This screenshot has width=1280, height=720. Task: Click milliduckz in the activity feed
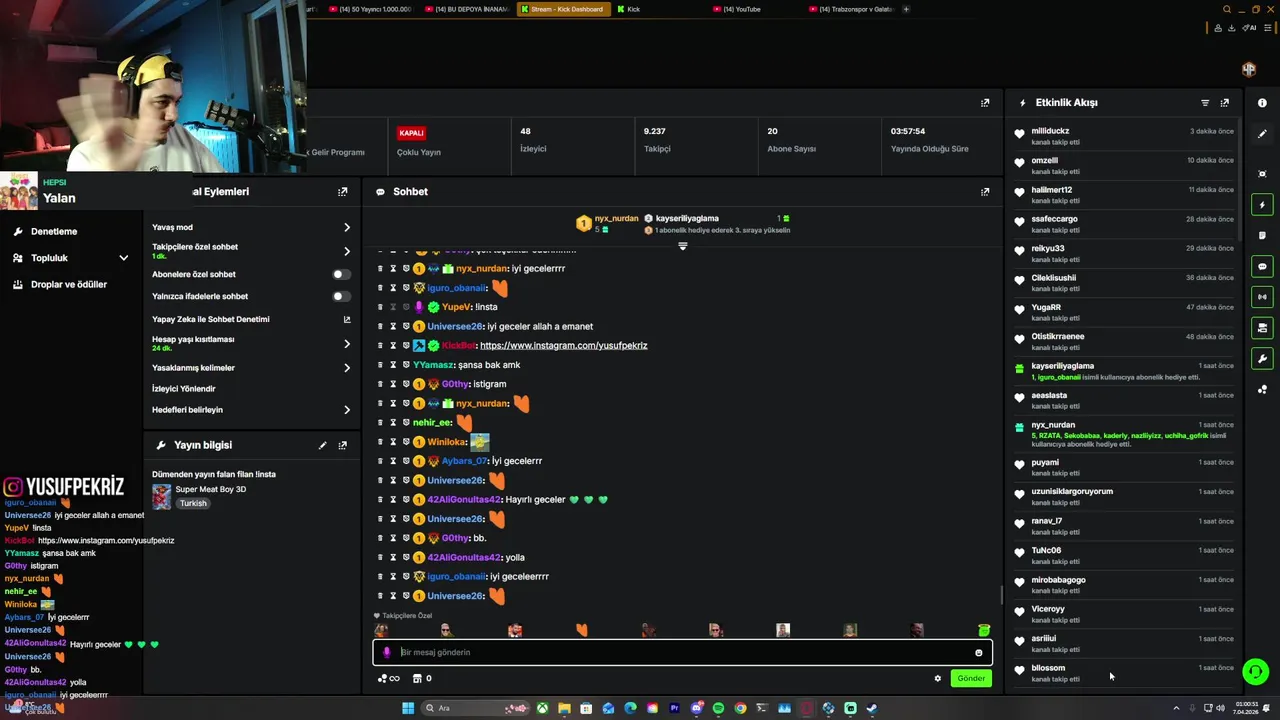1050,131
